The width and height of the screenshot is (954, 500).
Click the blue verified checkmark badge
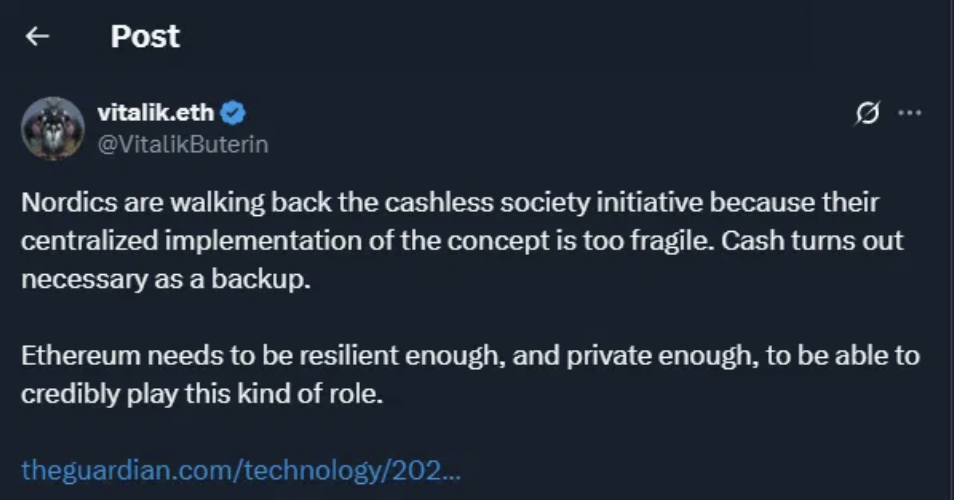[233, 113]
